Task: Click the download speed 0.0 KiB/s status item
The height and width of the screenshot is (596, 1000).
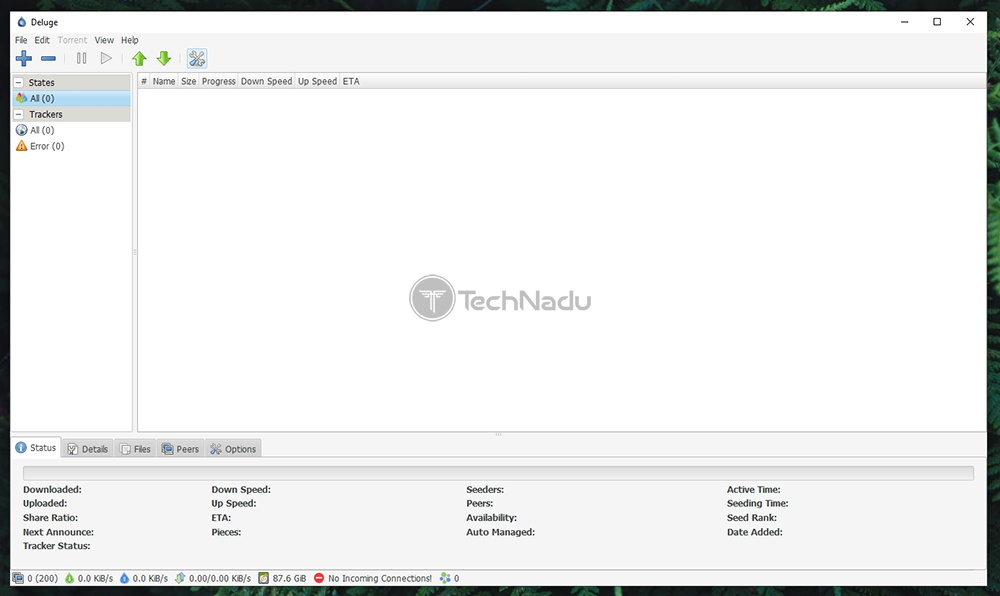Action: [x=89, y=579]
